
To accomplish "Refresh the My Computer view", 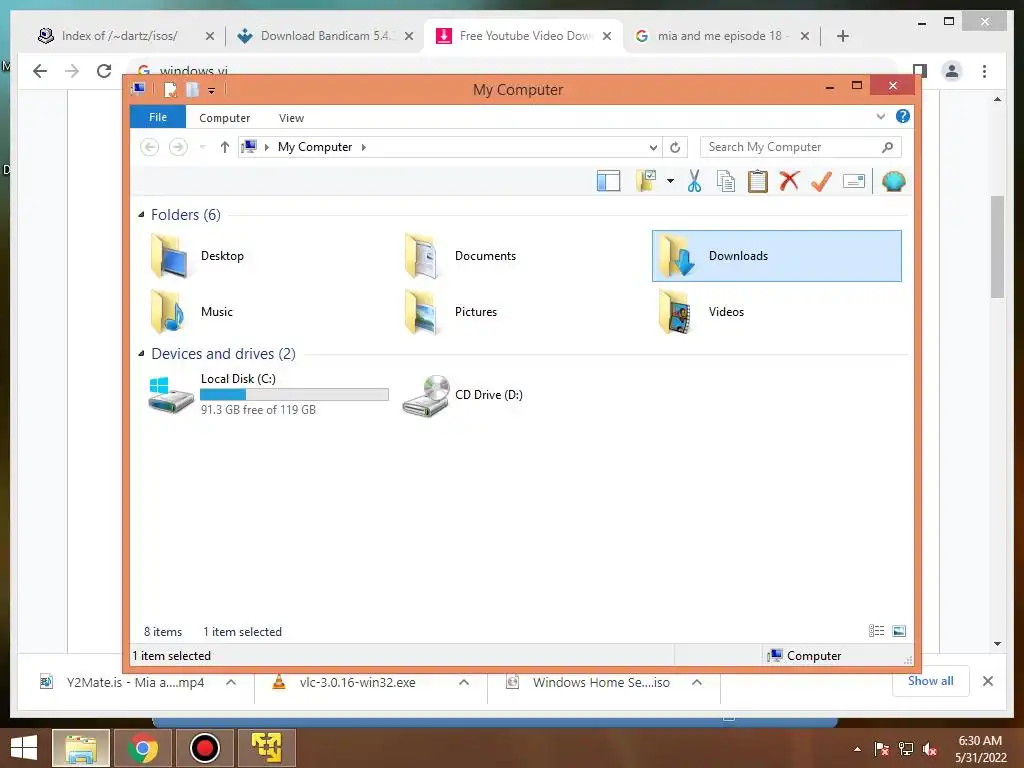I will click(675, 147).
